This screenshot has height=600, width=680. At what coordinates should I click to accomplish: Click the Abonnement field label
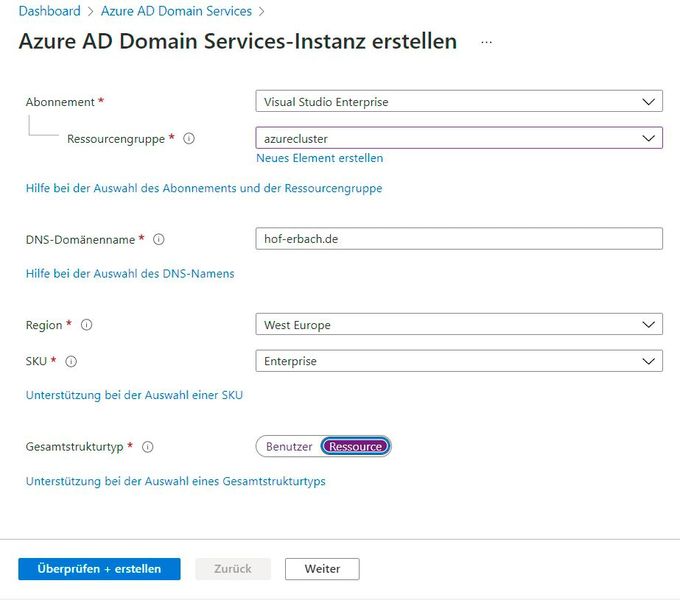click(60, 102)
